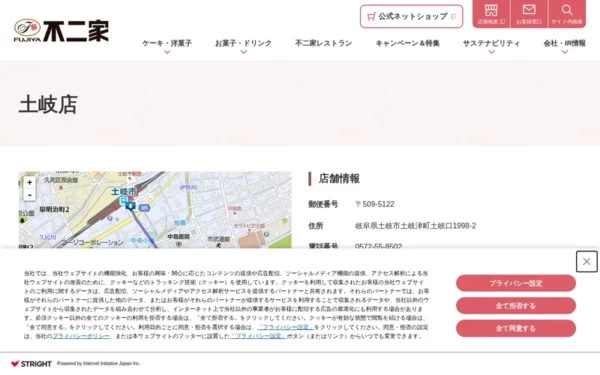Image resolution: width=600 pixels, height=375 pixels.
Task: Open the プライバシーポリシー link
Action: click(x=81, y=336)
